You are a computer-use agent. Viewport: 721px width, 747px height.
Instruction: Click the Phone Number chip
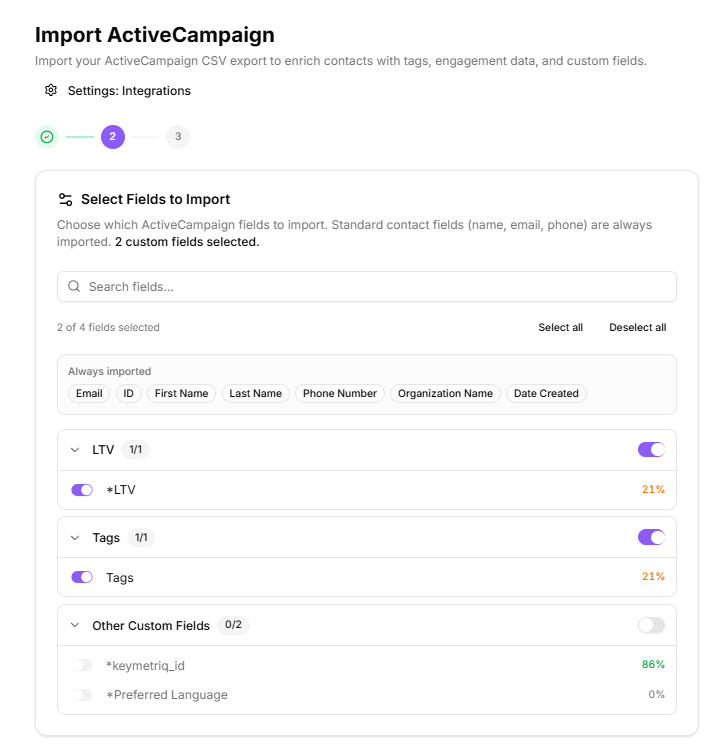click(340, 394)
